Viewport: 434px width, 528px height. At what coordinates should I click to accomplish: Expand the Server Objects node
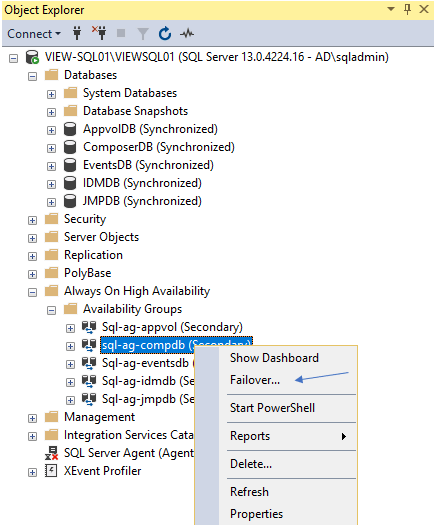pos(32,238)
